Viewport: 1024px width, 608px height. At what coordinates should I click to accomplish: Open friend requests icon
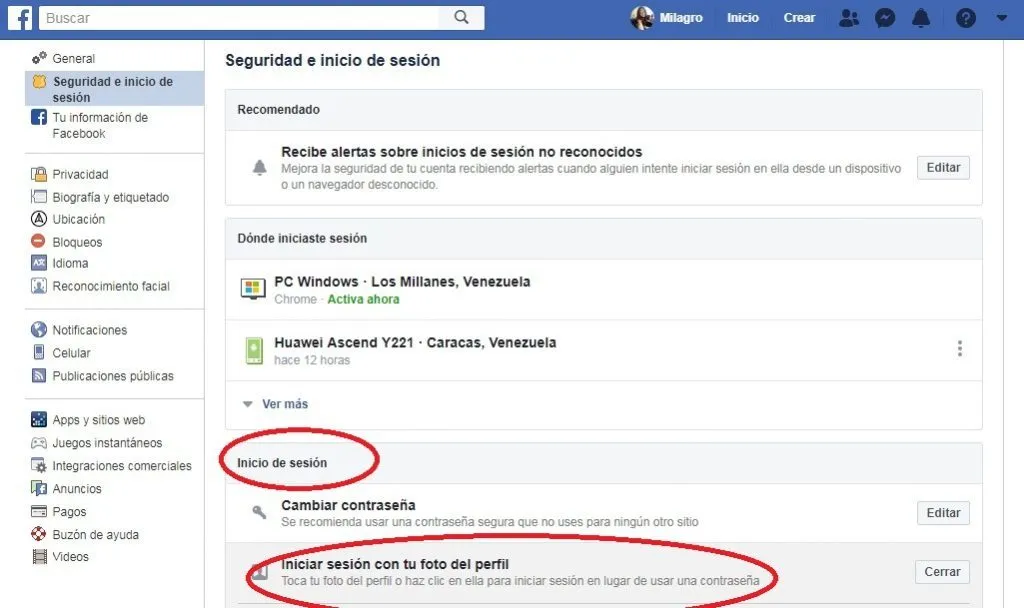(849, 17)
